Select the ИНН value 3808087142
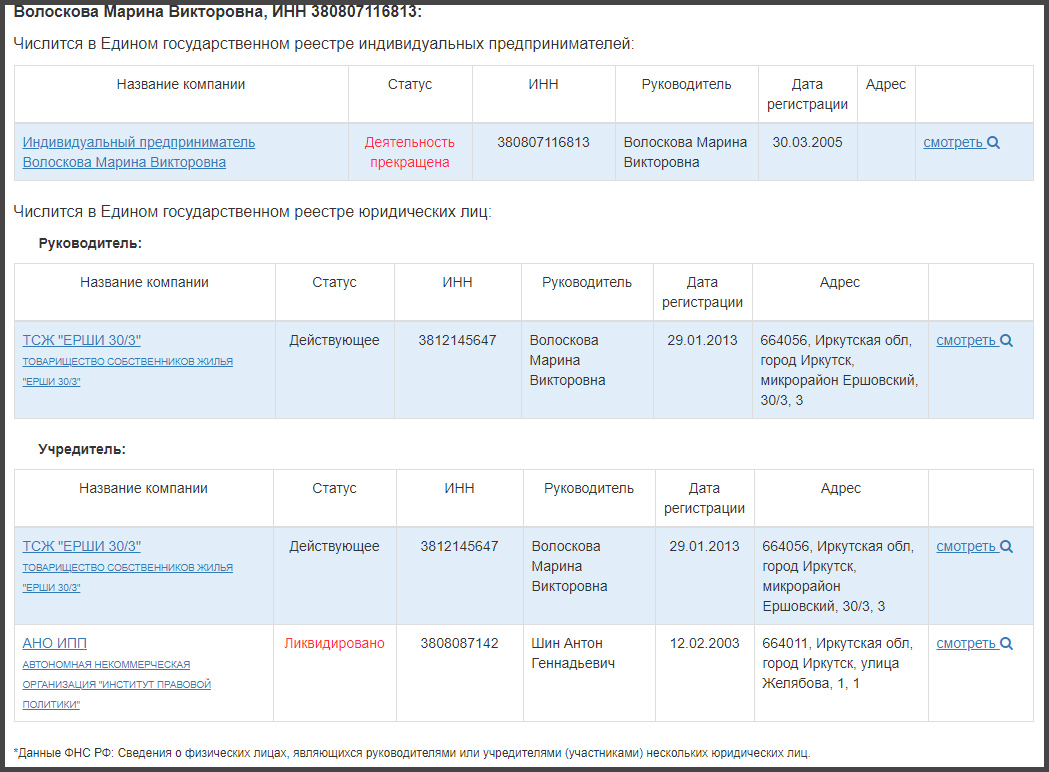1049x772 pixels. (460, 644)
